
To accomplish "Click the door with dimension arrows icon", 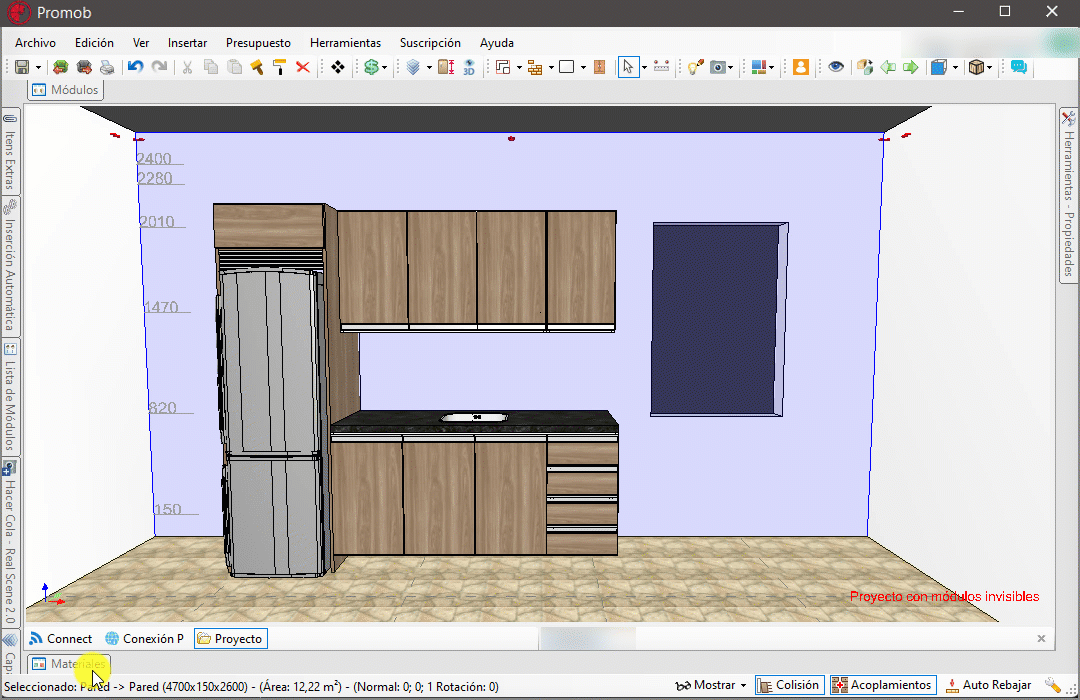I will tap(446, 67).
